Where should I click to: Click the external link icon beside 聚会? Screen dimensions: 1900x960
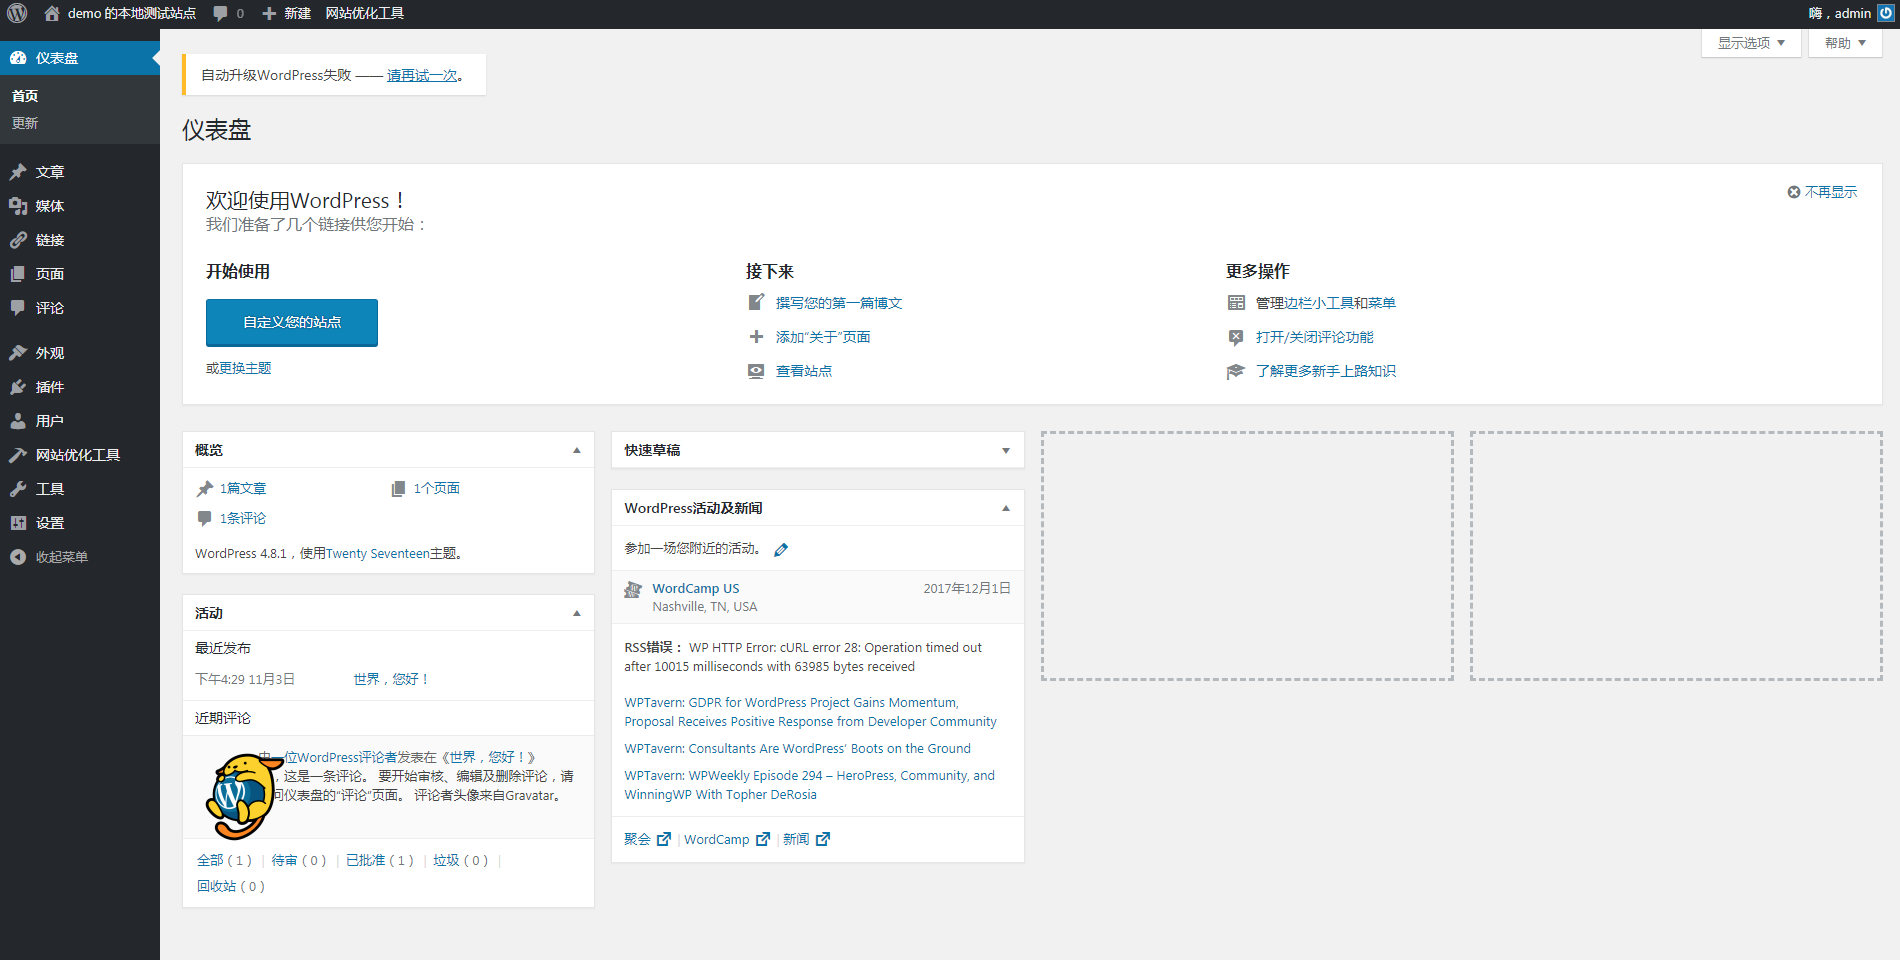pos(664,839)
